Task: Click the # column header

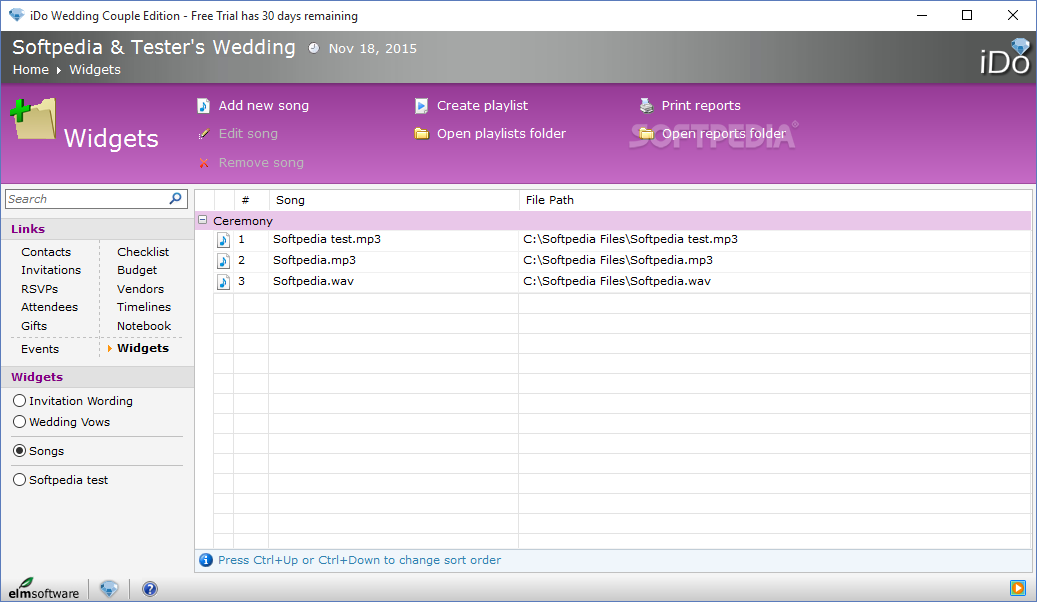Action: 251,200
